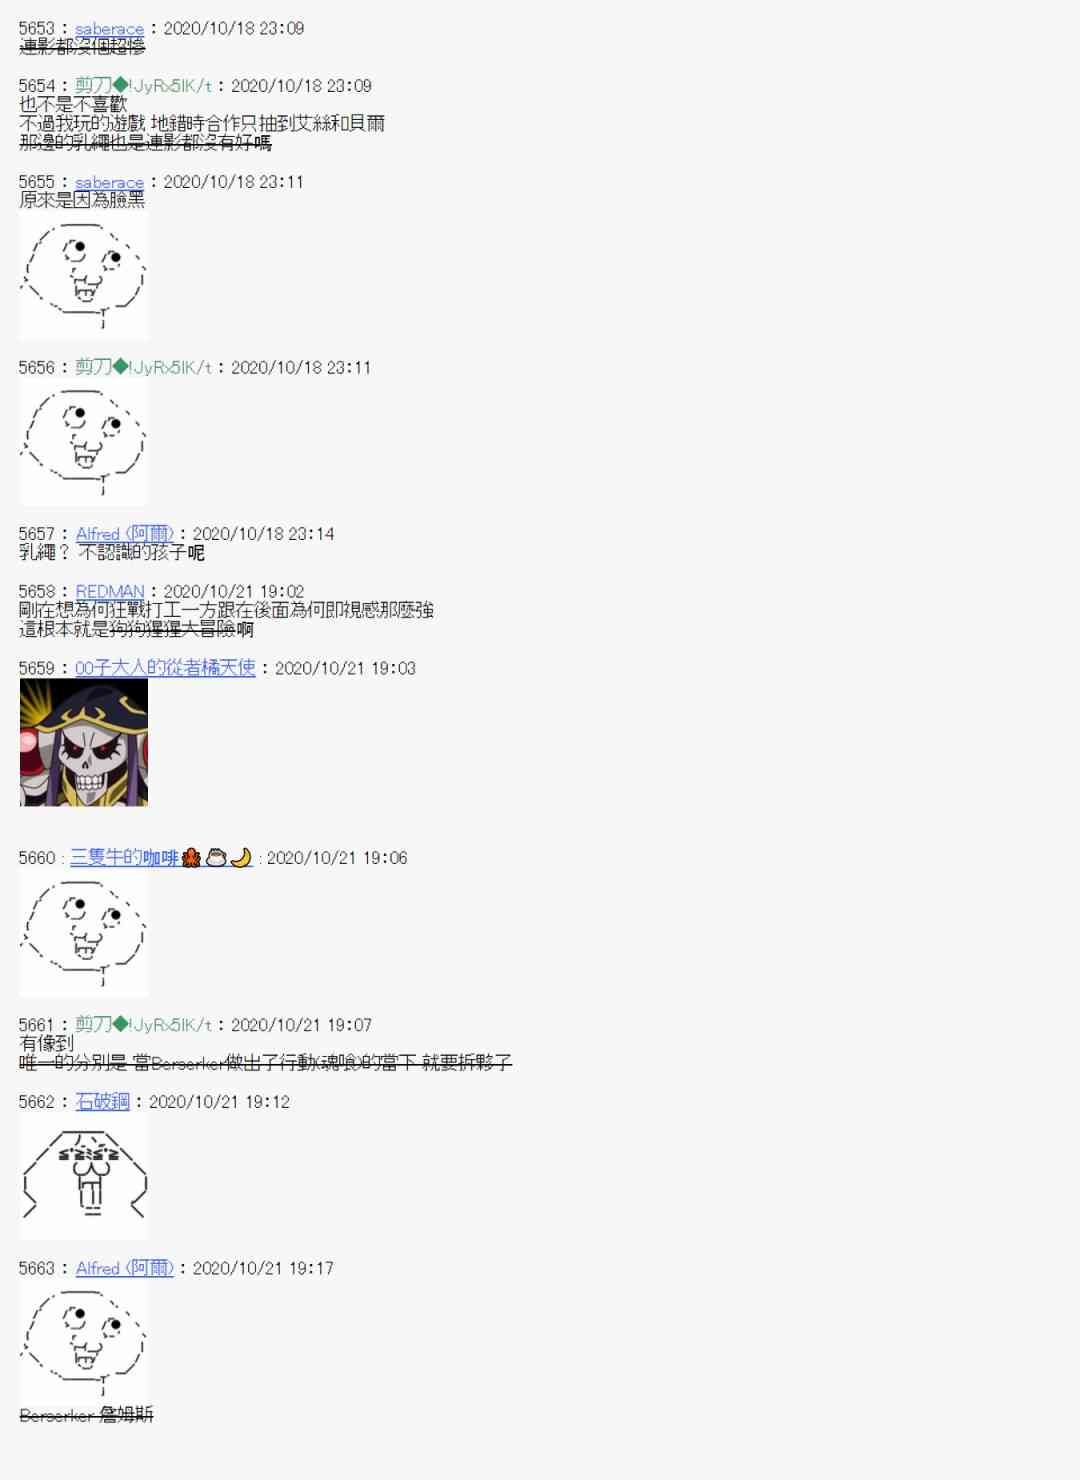The width and height of the screenshot is (1080, 1480).
Task: Click the skull overlord avatar image
Action: (x=84, y=743)
